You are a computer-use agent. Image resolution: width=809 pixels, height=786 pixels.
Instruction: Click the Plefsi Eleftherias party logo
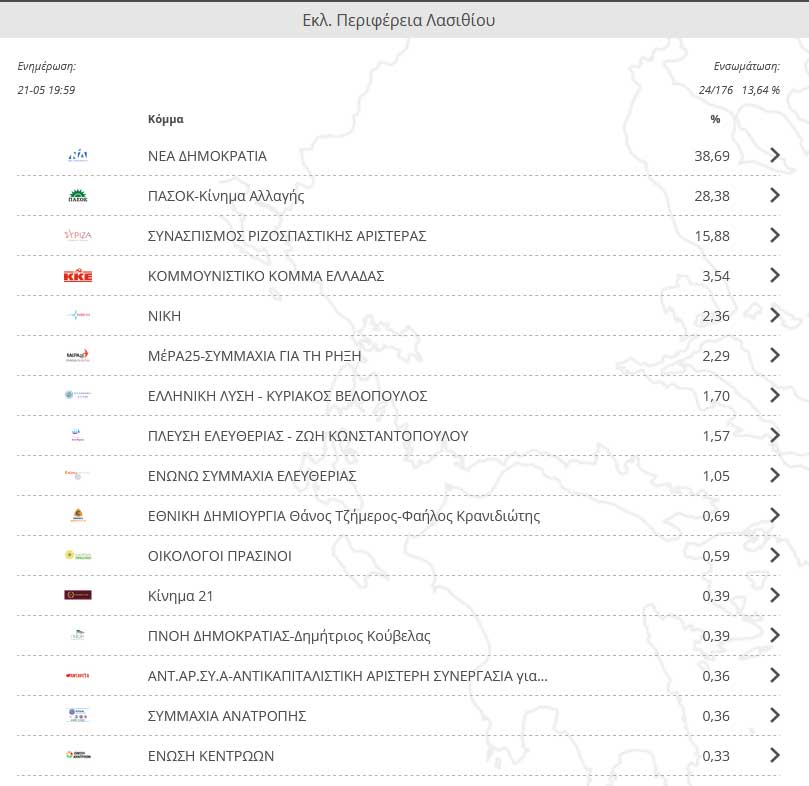(x=78, y=435)
